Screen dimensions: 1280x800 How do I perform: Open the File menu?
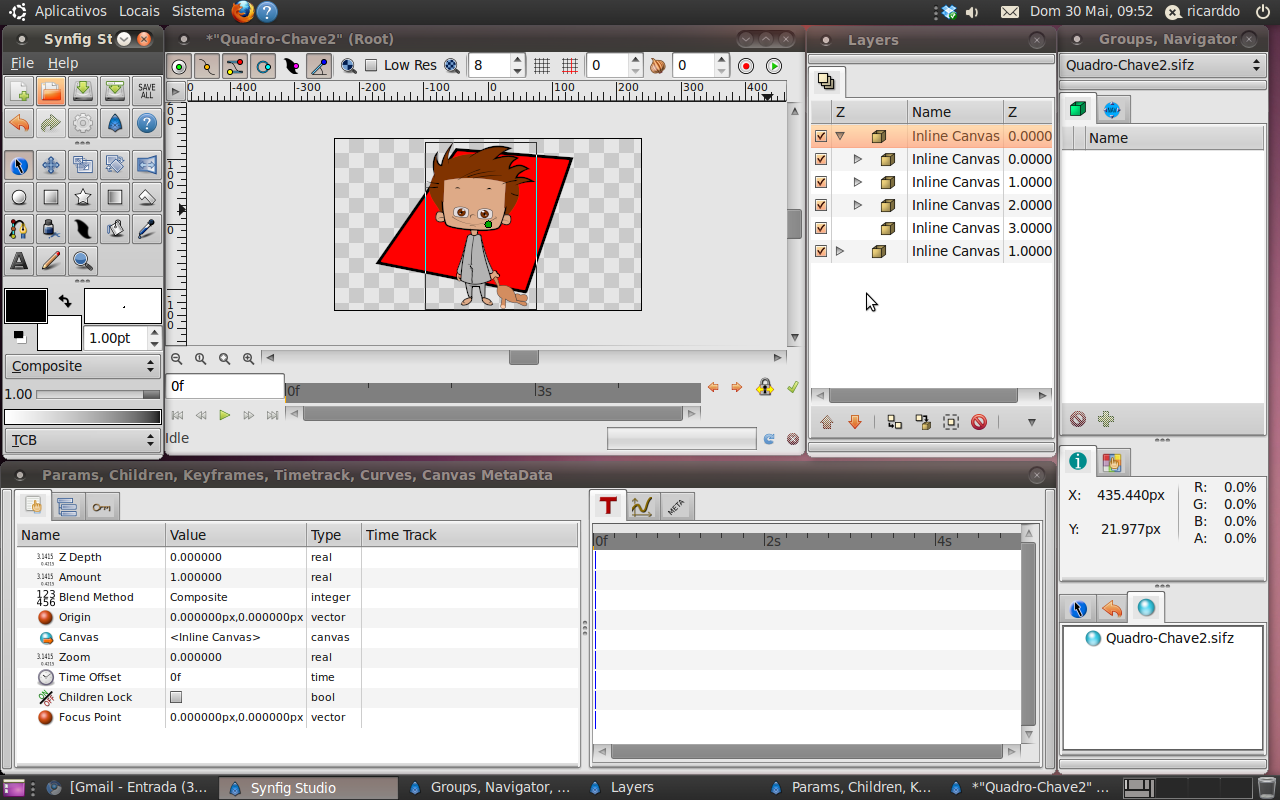point(22,63)
